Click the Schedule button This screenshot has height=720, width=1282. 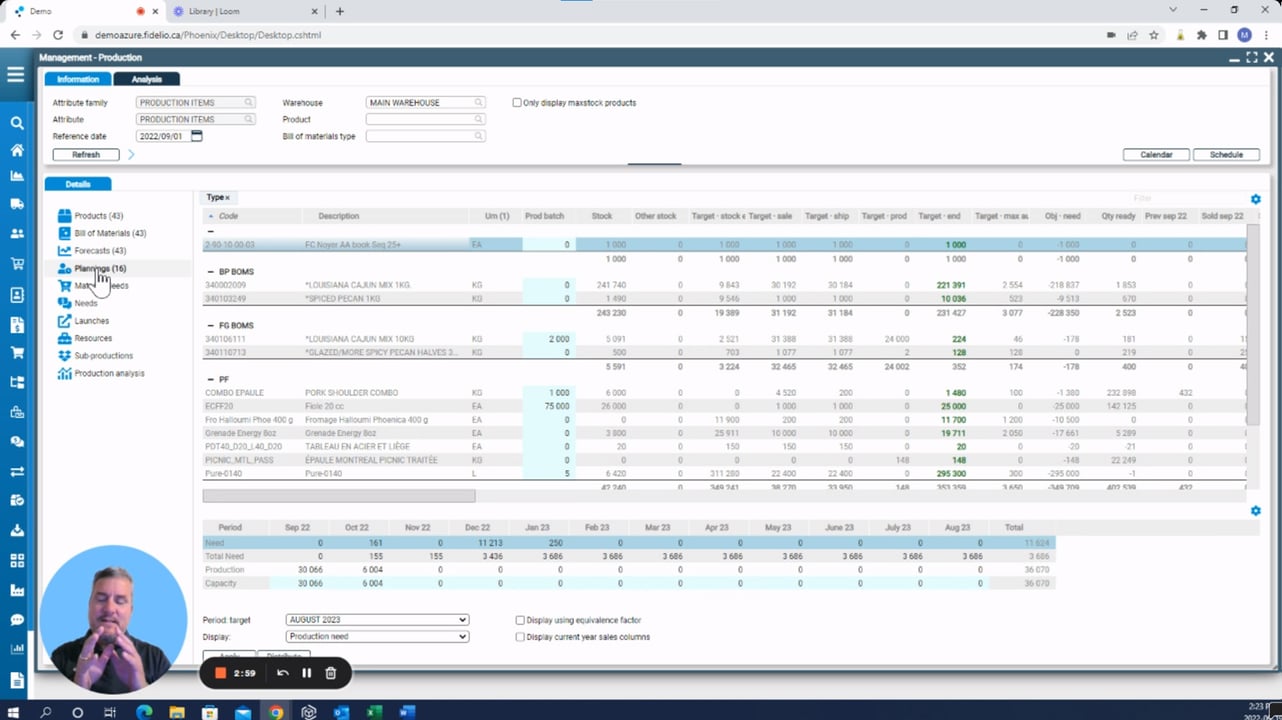[1226, 154]
